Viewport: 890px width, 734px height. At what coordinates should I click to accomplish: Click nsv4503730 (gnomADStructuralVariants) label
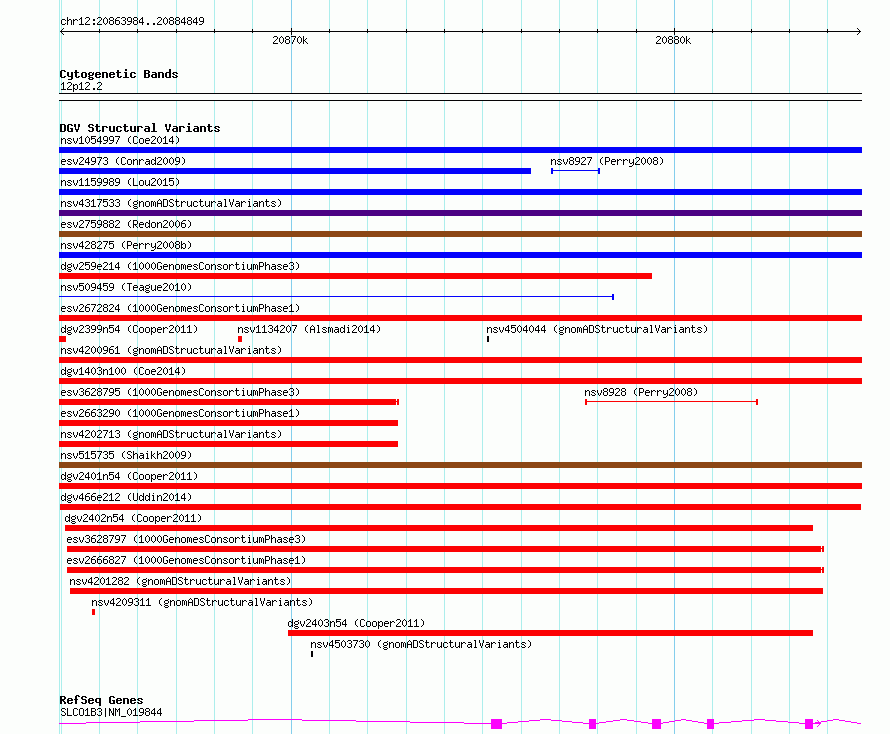[421, 644]
